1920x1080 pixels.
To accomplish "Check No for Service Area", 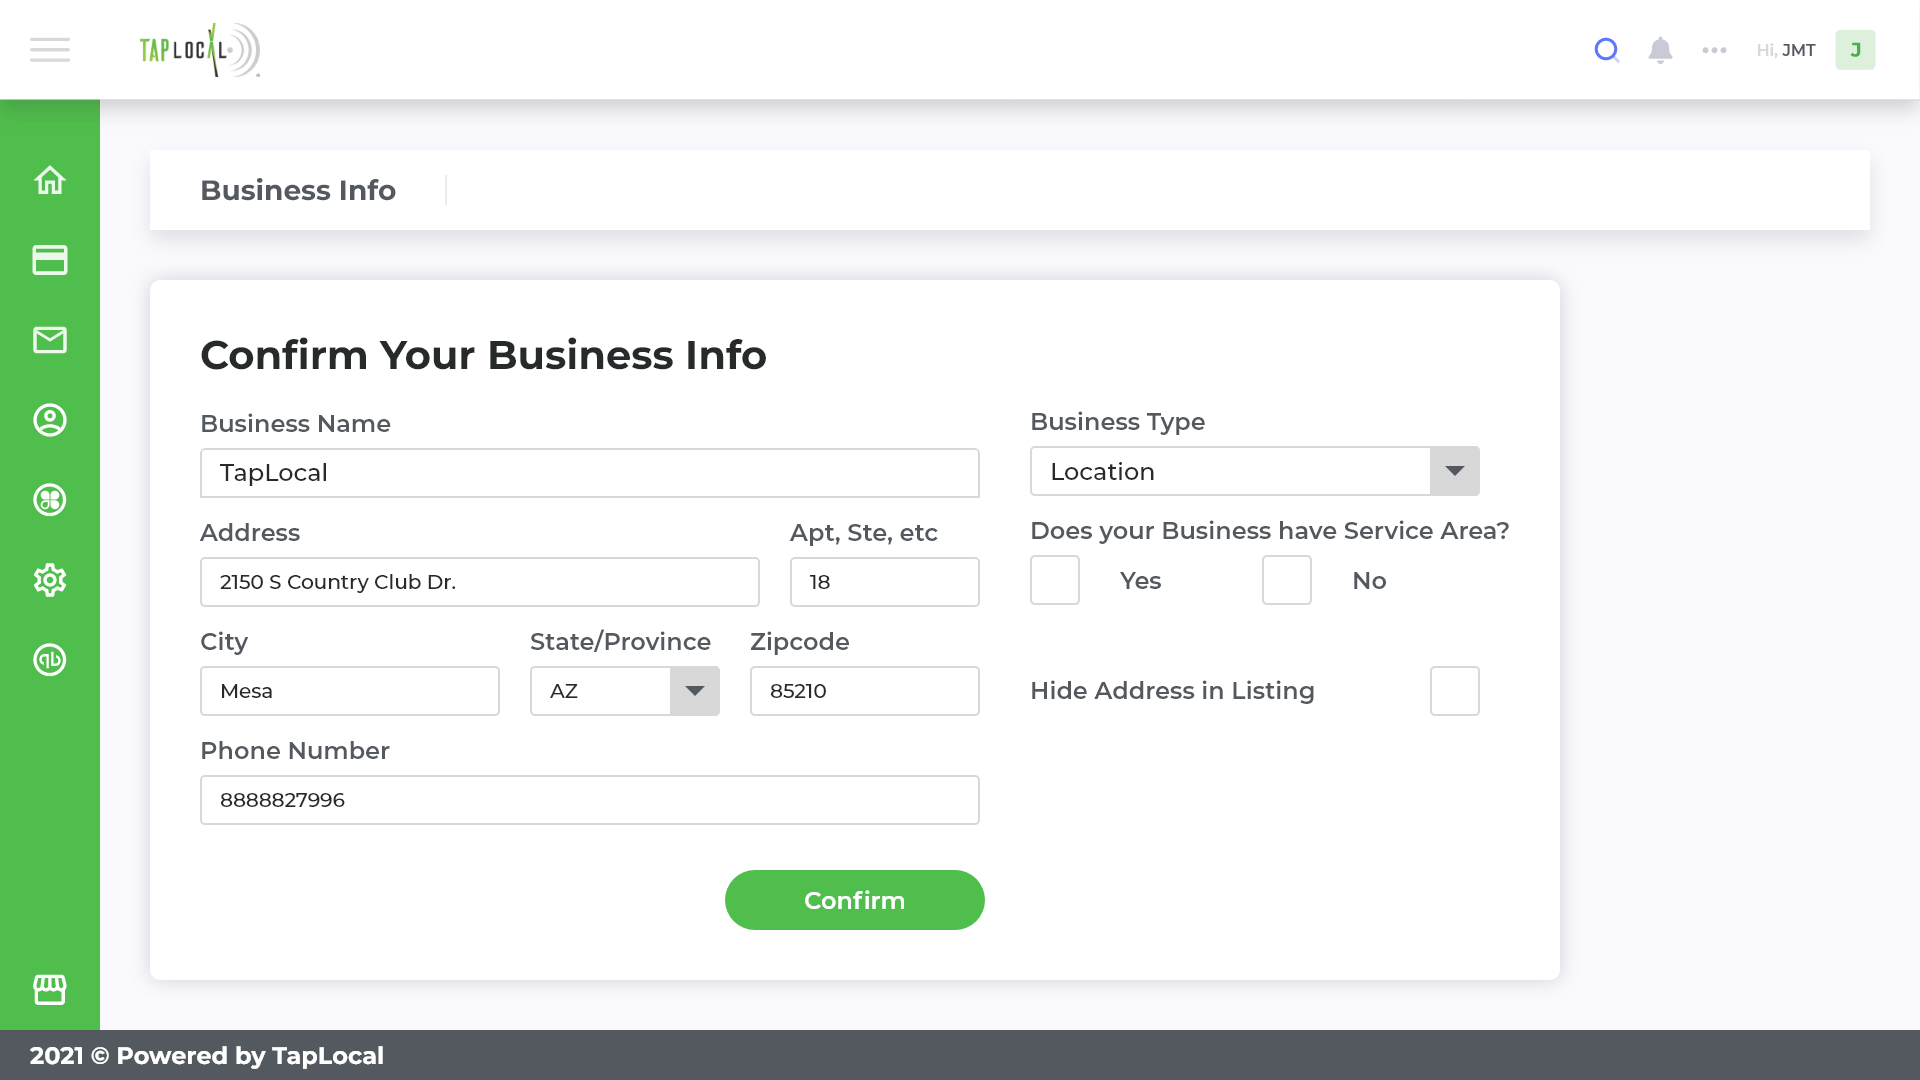I will pos(1287,580).
